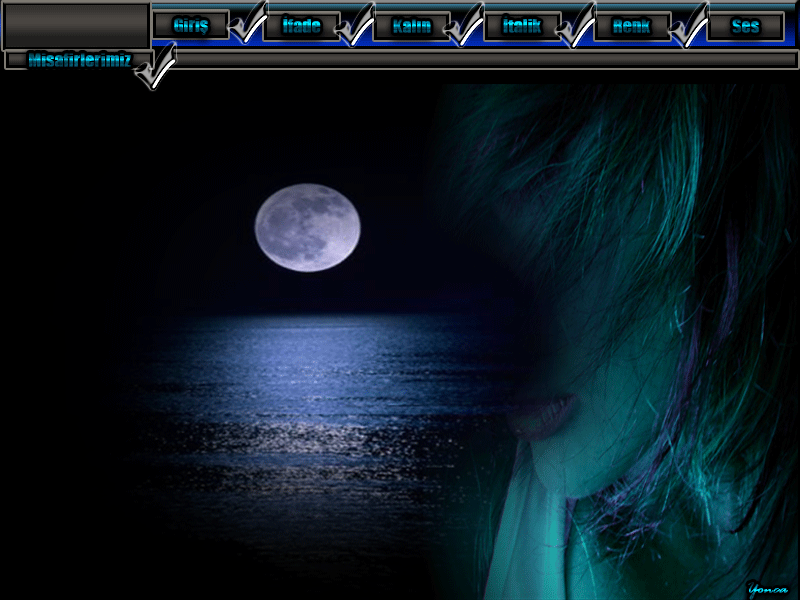Click the checkmark icon beside Misafirlerimiz
800x600 pixels.
(x=156, y=66)
